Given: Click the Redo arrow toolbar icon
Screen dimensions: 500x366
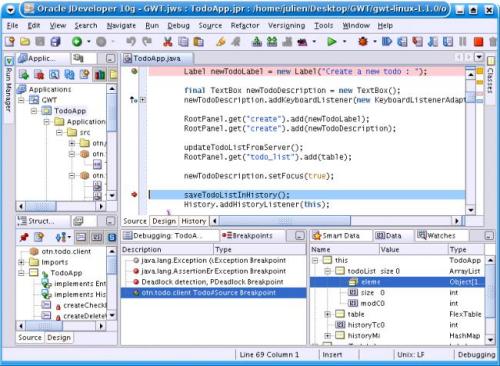Looking at the screenshot, I should (x=146, y=42).
